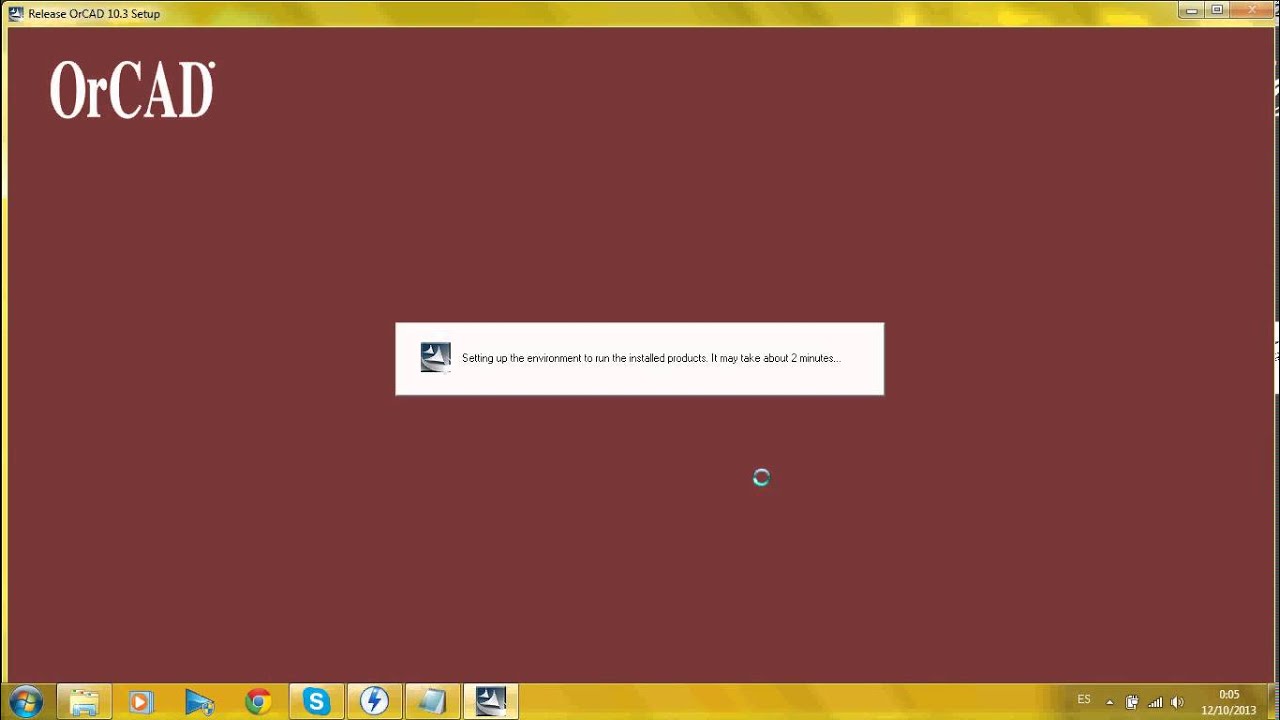This screenshot has height=720, width=1280.
Task: Open the taskbar item left of OrCAD Setup
Action: pyautogui.click(x=432, y=701)
